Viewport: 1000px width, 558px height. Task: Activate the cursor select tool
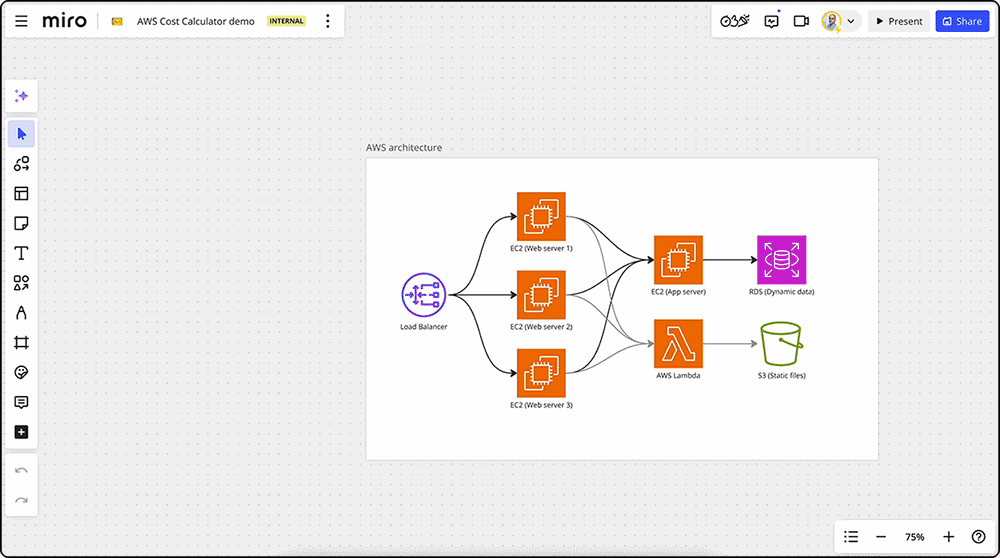click(21, 134)
